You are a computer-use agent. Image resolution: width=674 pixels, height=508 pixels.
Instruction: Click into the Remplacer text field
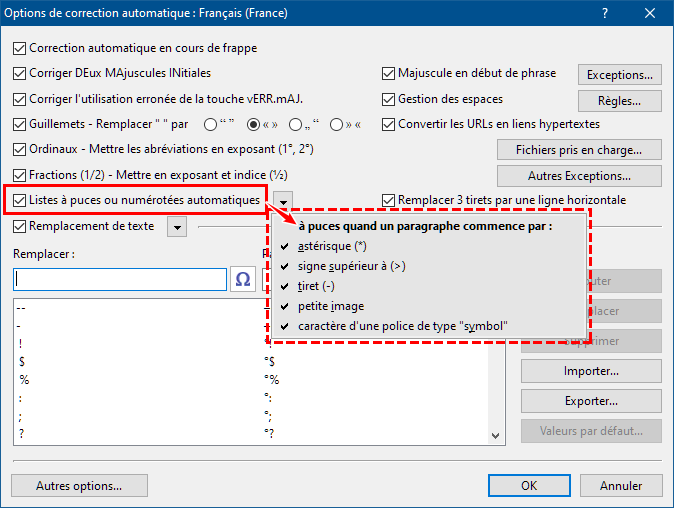point(120,279)
